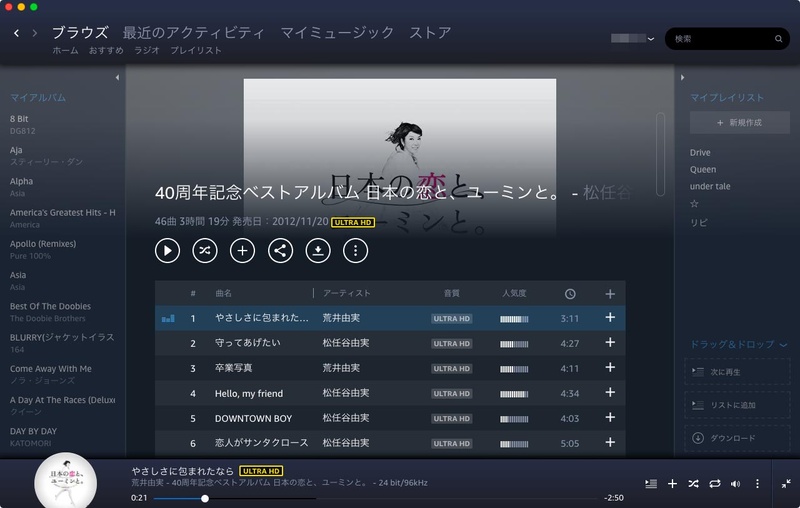
Task: Download the album using circled download icon
Action: (x=318, y=250)
